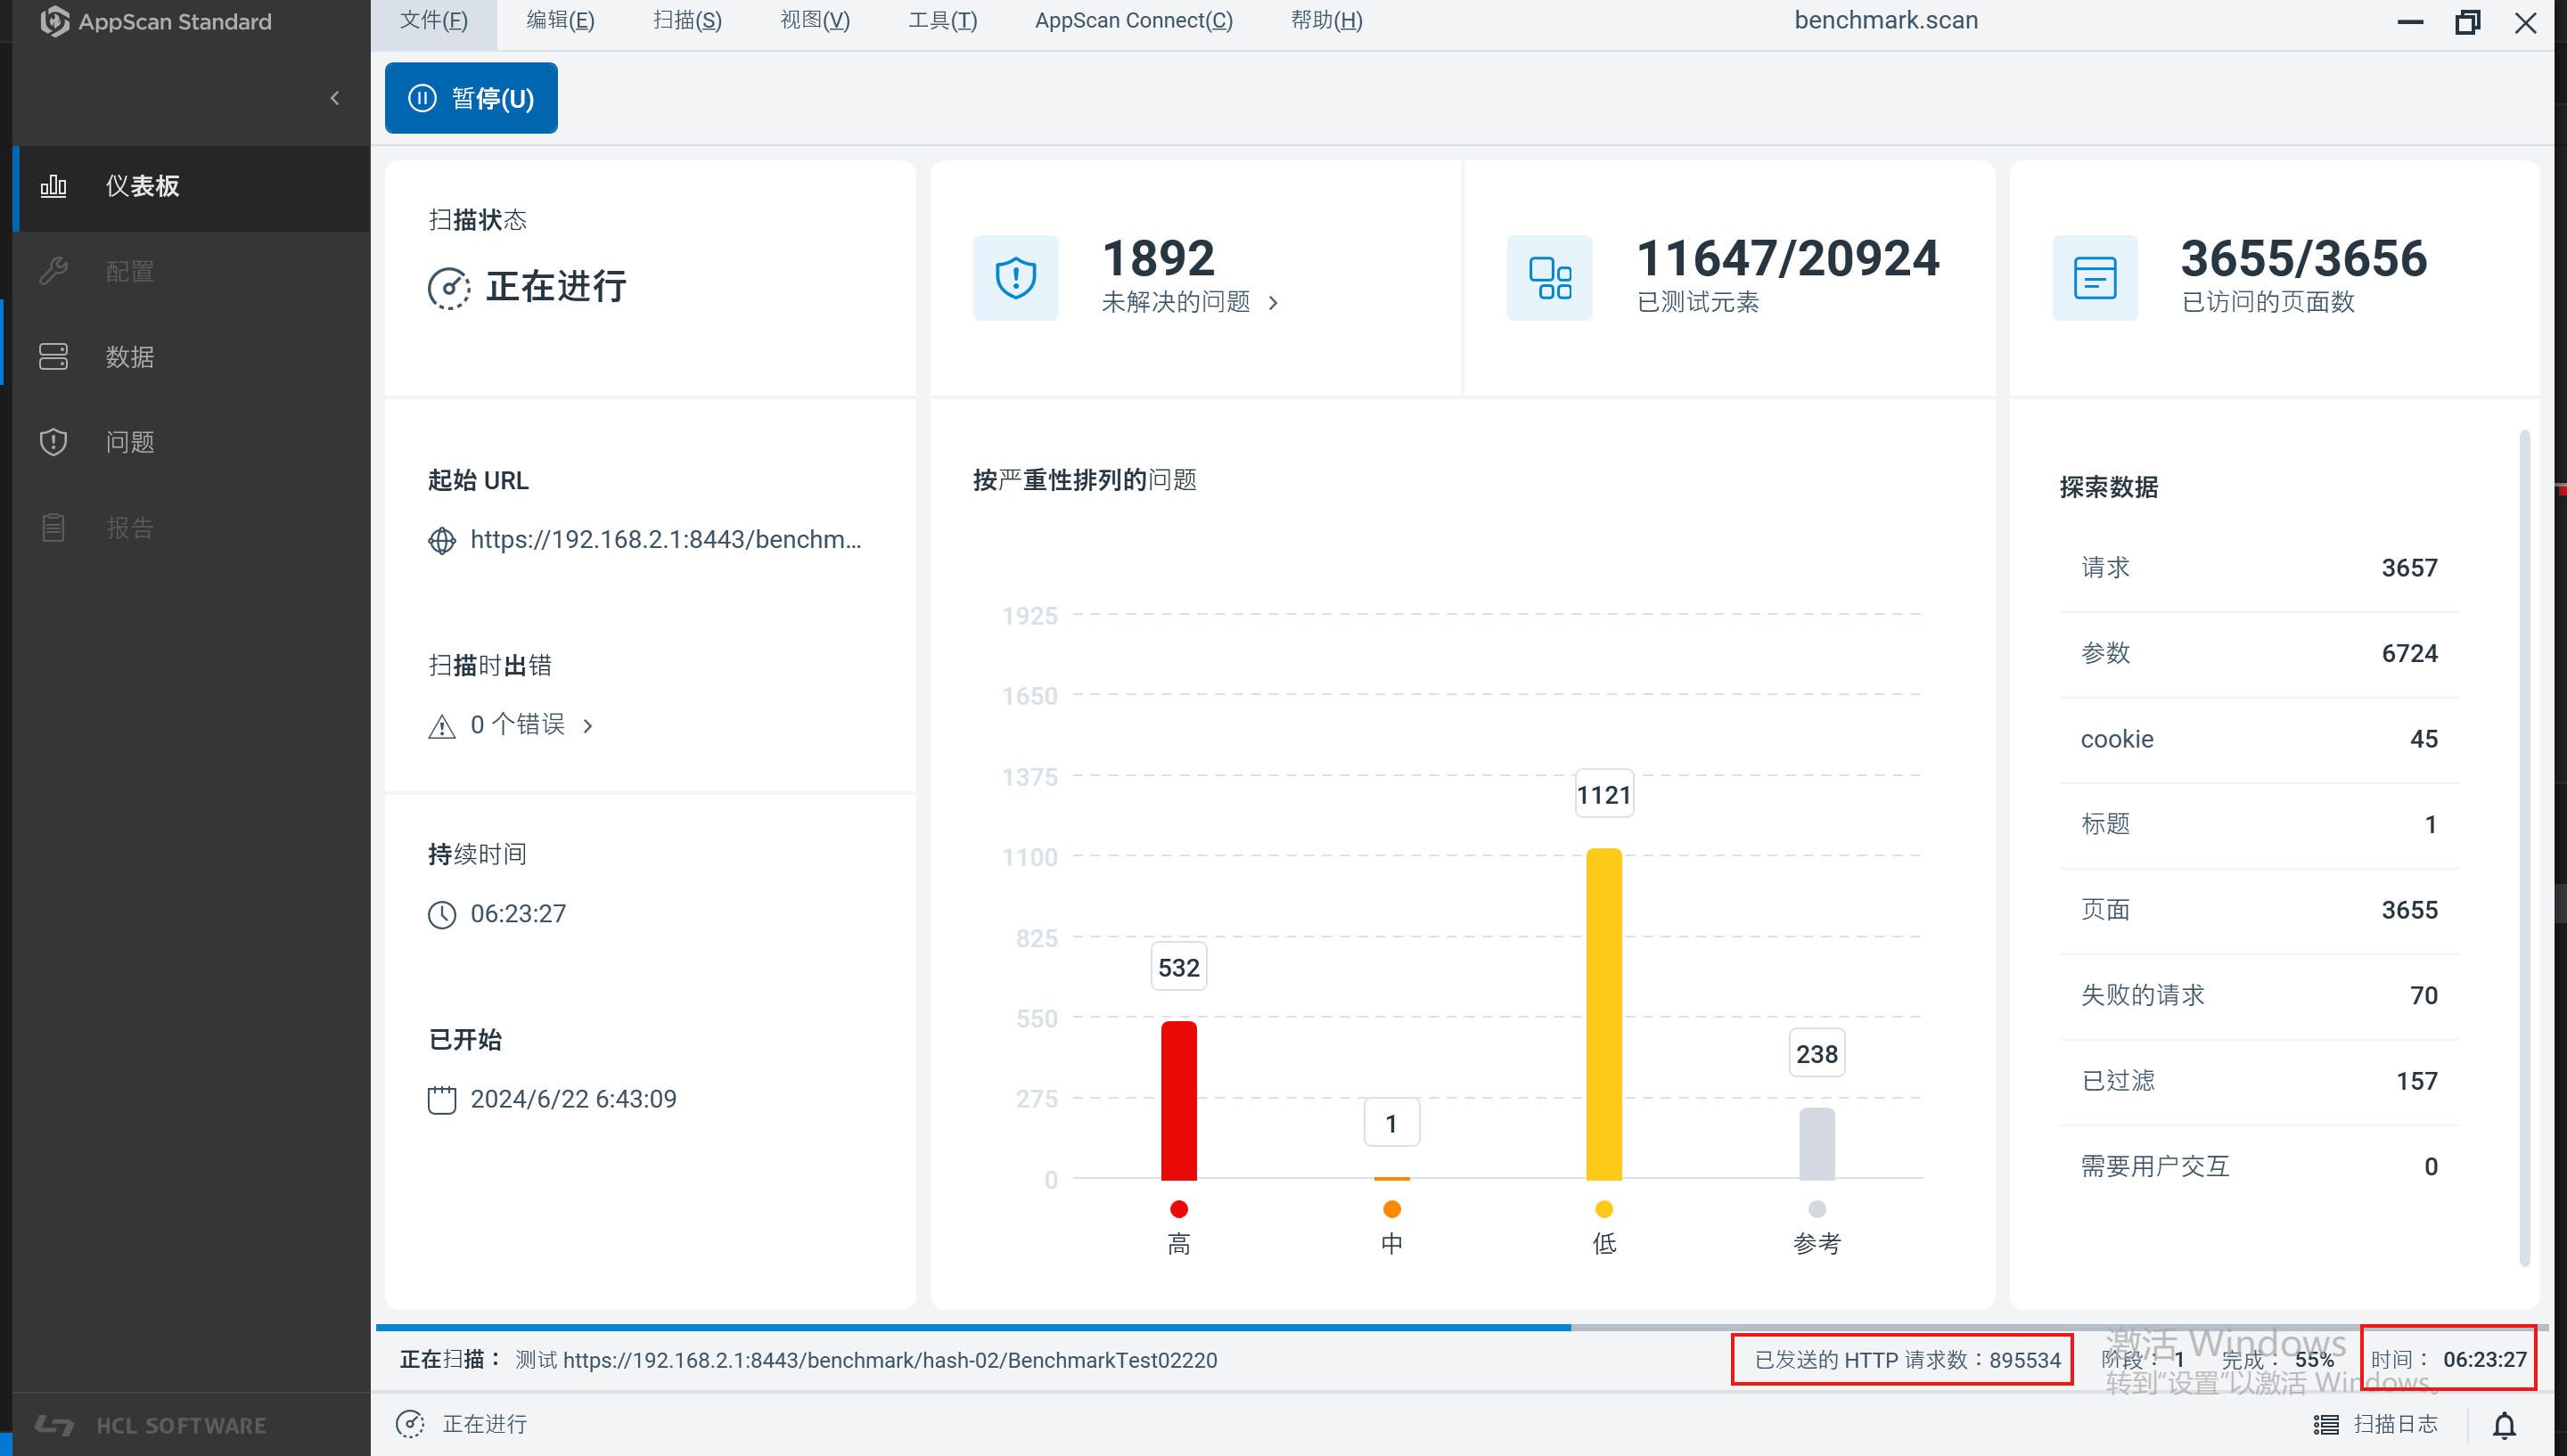
Task: Click the start URL globe icon
Action: tap(441, 540)
